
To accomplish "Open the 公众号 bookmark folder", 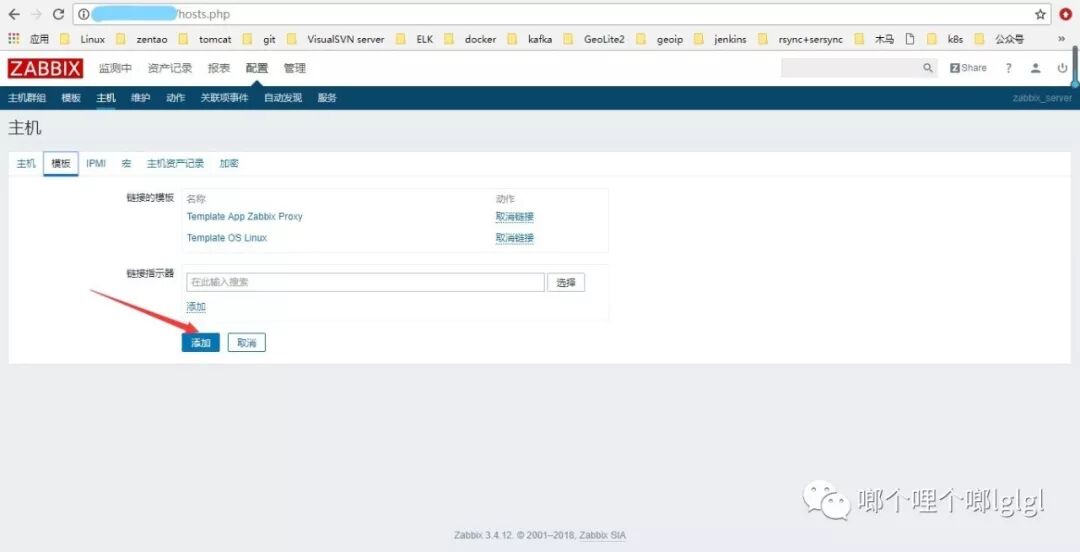I will 999,39.
